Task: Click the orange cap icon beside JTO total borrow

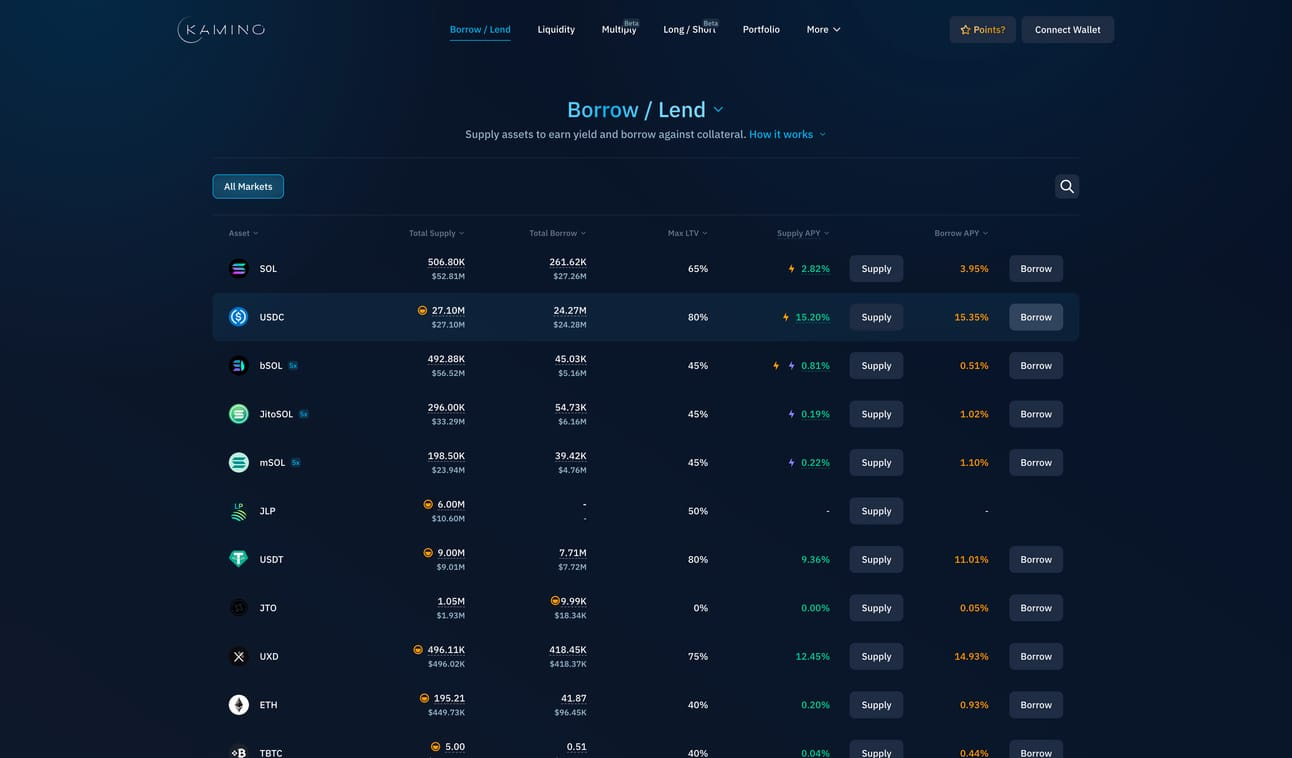Action: (555, 601)
